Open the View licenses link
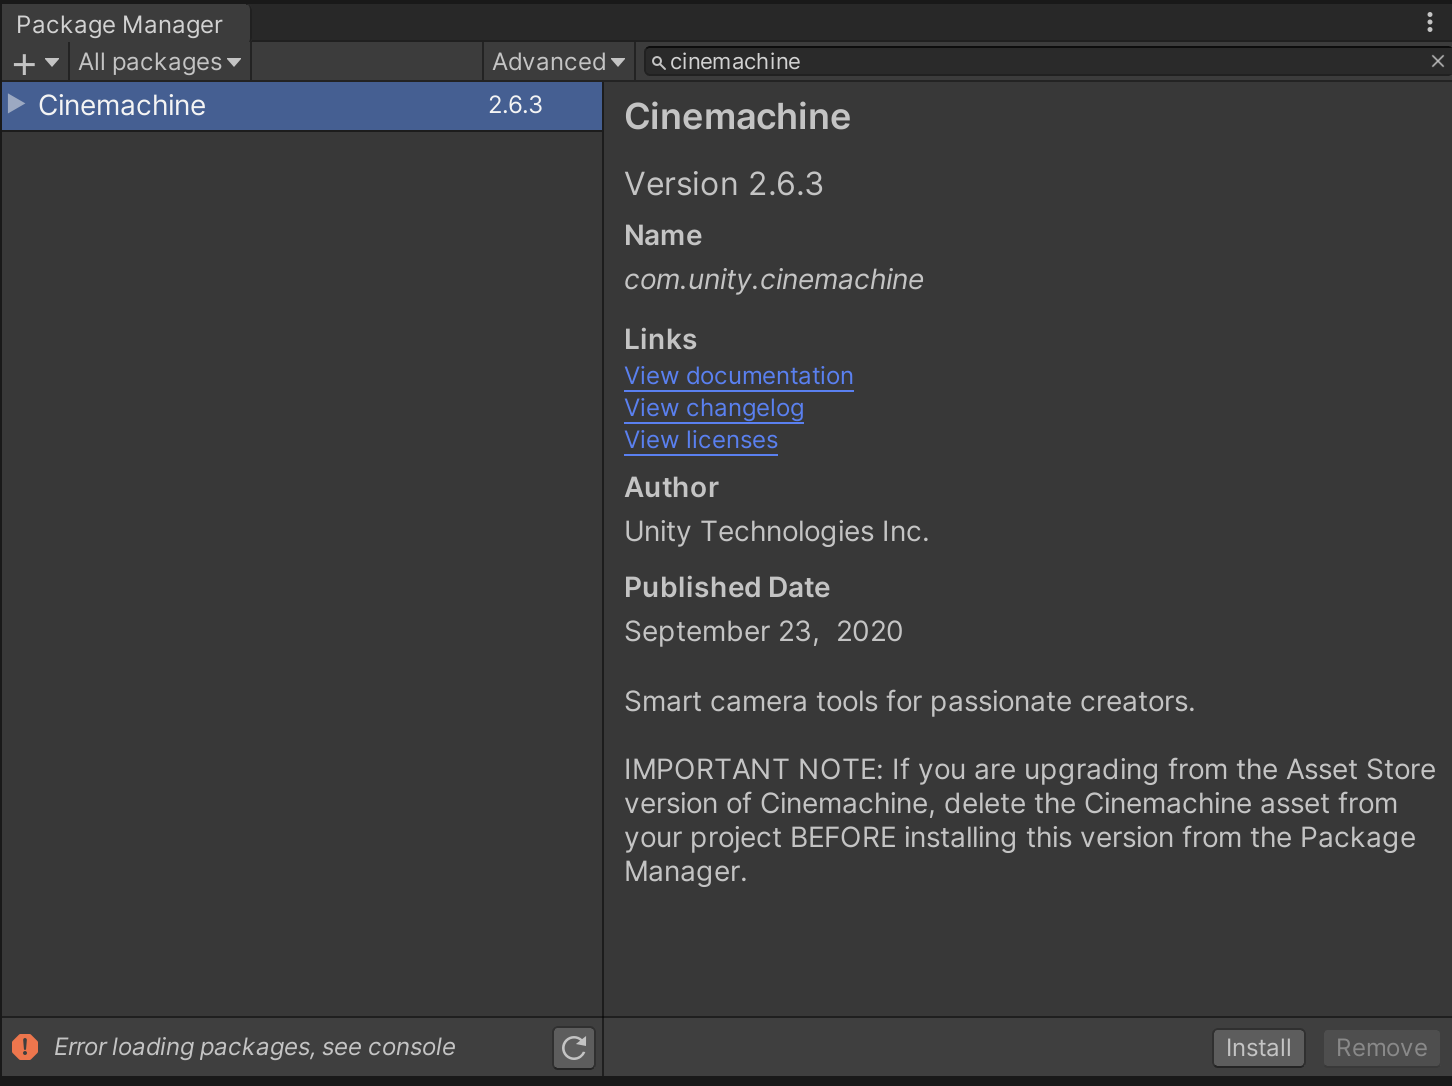 pyautogui.click(x=701, y=440)
